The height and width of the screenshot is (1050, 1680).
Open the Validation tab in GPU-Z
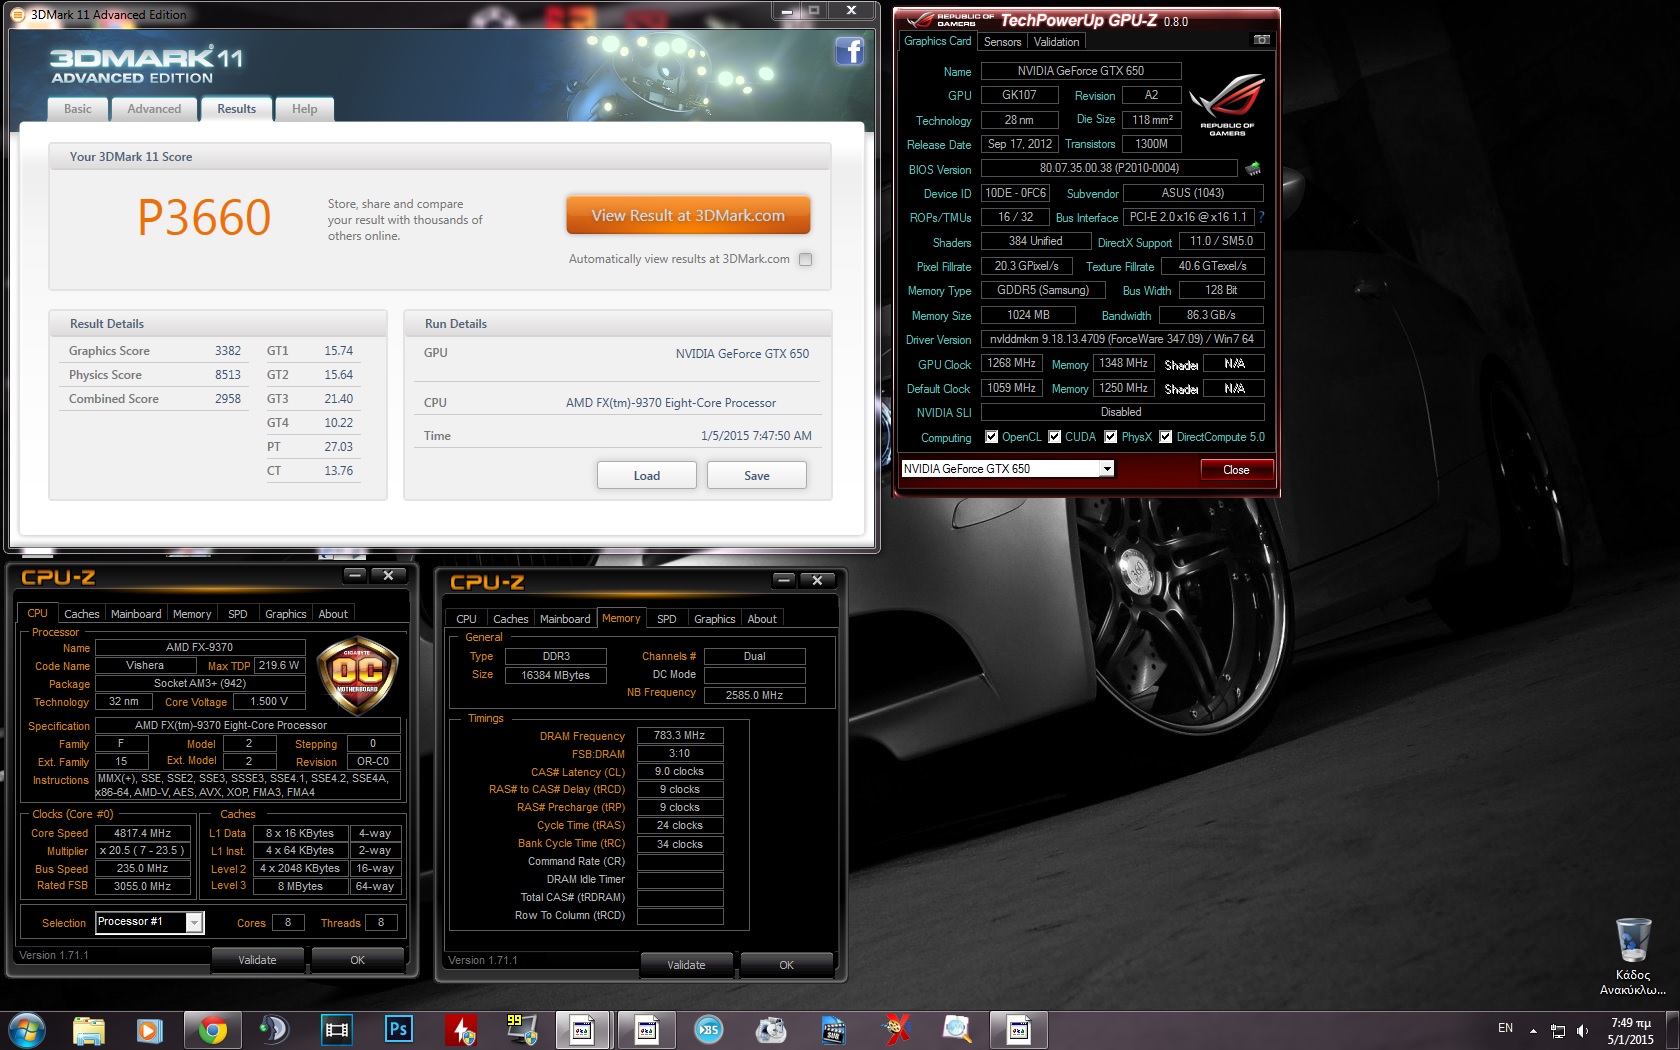click(x=1056, y=42)
